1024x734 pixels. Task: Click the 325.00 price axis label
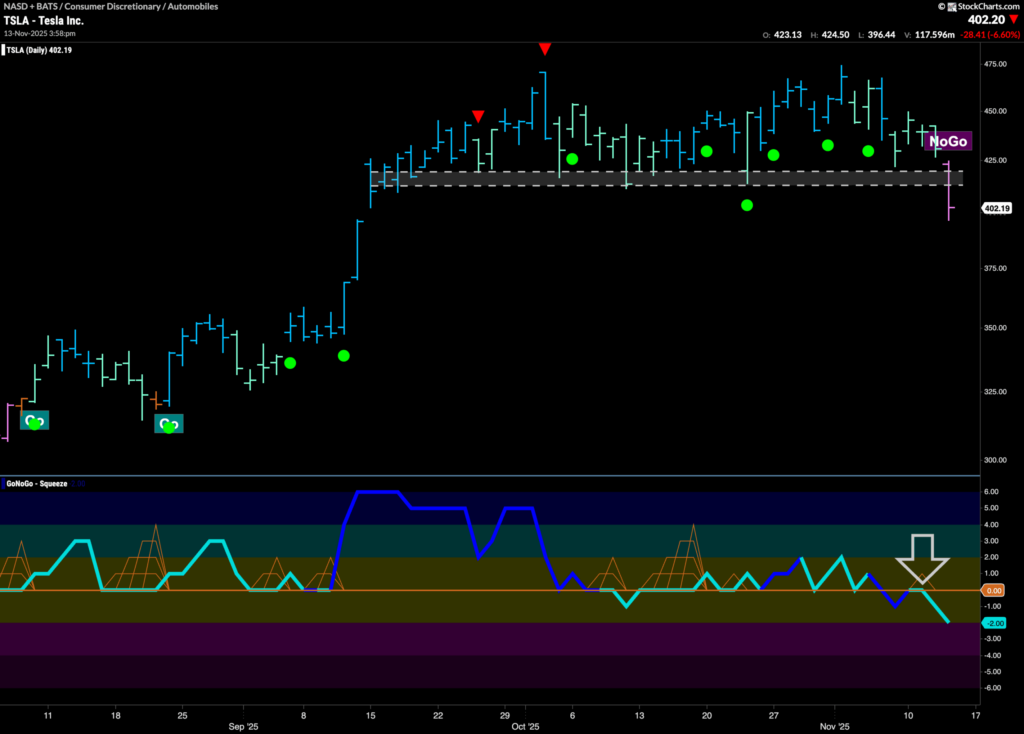click(x=995, y=392)
